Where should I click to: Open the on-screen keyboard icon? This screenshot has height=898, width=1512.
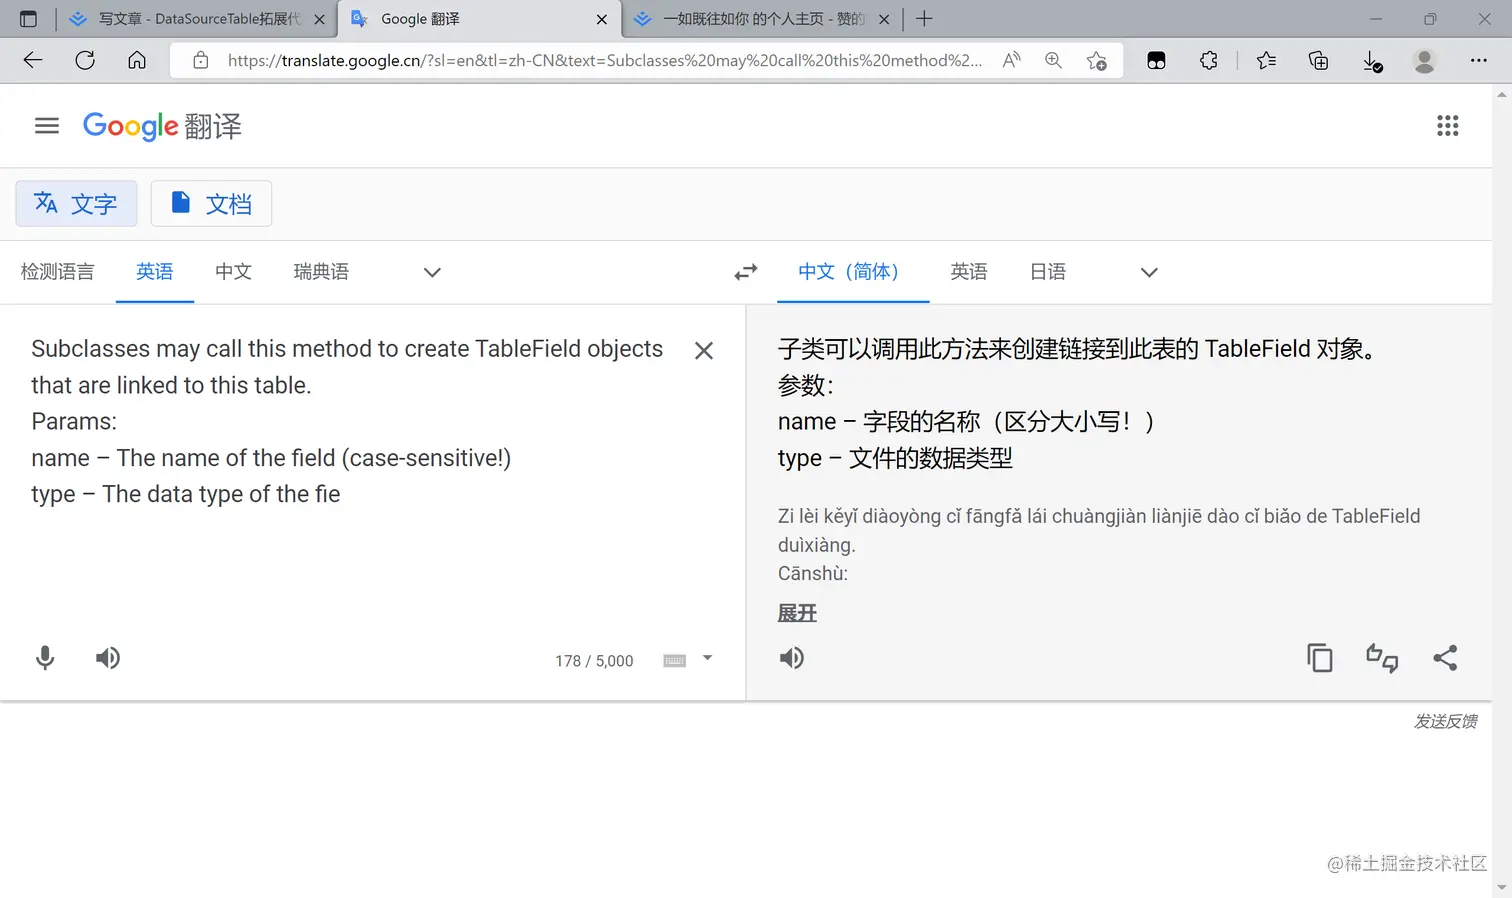tap(675, 660)
